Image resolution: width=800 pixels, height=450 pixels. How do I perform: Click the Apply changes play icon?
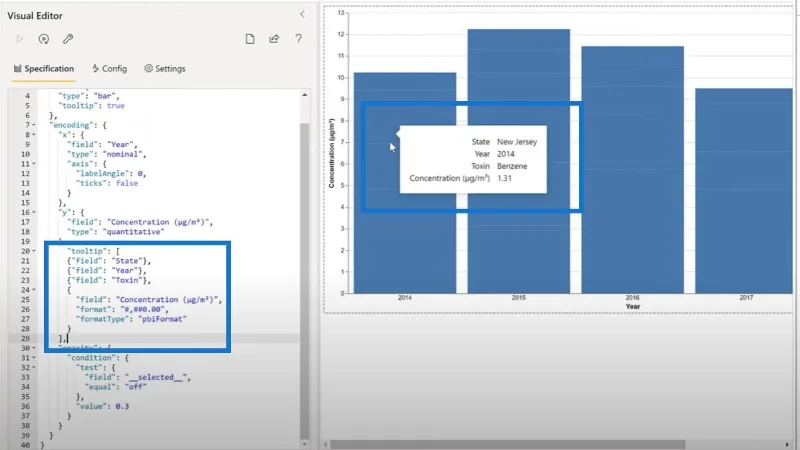[x=19, y=39]
